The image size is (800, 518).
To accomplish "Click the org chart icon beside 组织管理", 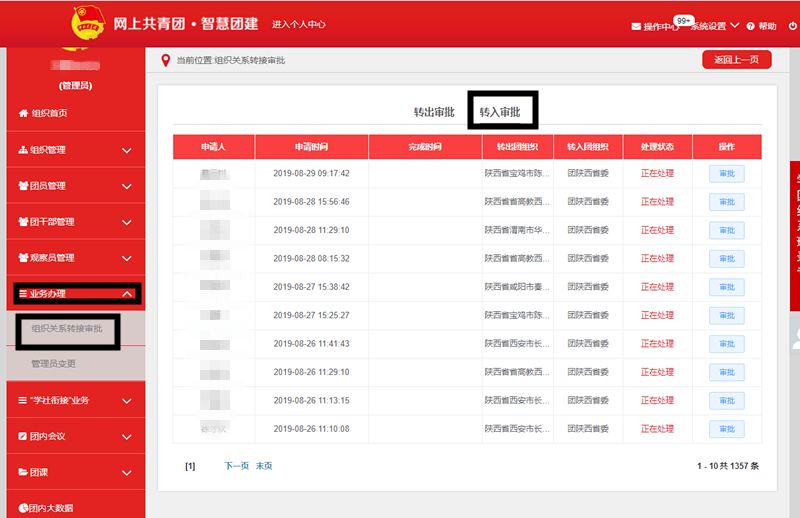I will pyautogui.click(x=23, y=150).
